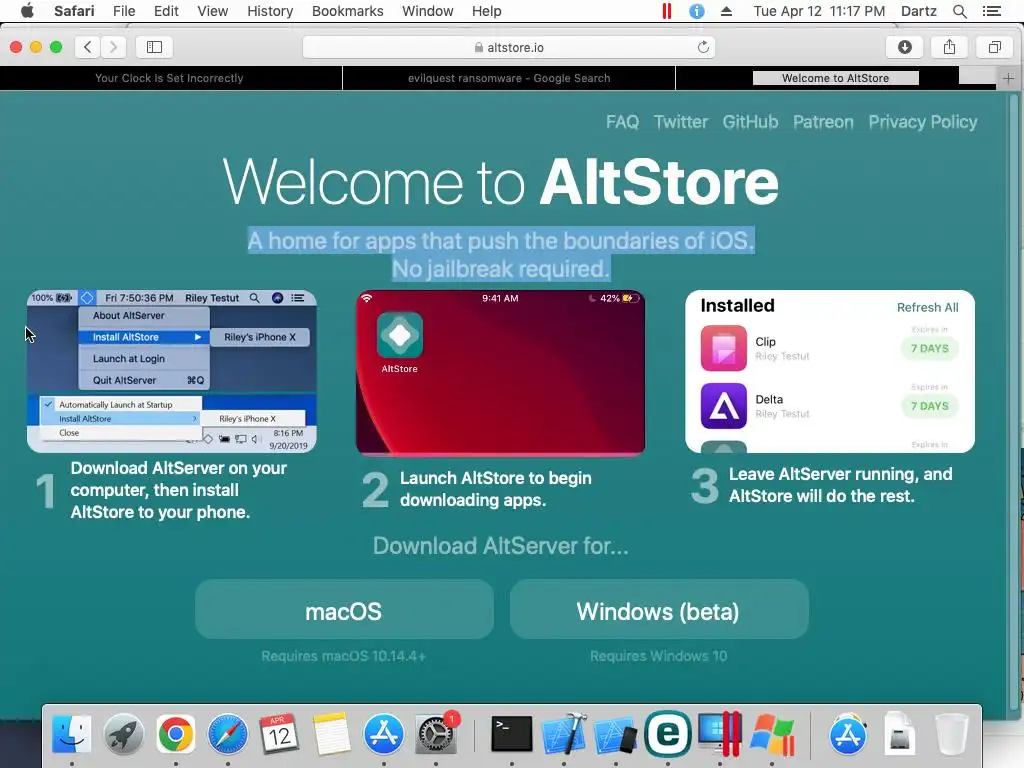Open the Twitter link
This screenshot has height=768, width=1024.
680,122
